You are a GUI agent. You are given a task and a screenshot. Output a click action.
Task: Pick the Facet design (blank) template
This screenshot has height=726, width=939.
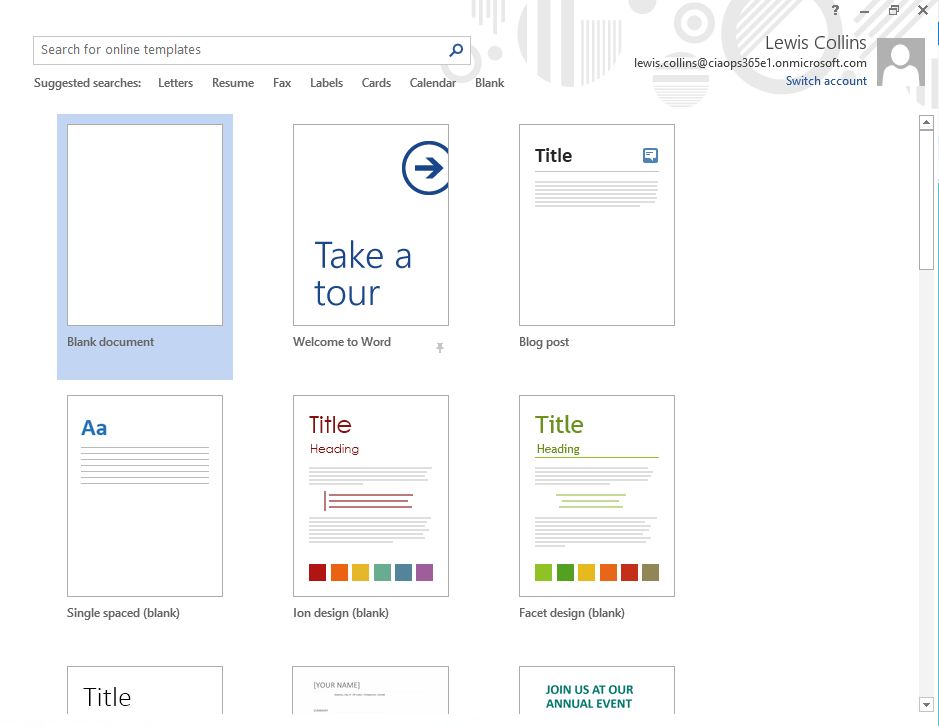pos(596,496)
